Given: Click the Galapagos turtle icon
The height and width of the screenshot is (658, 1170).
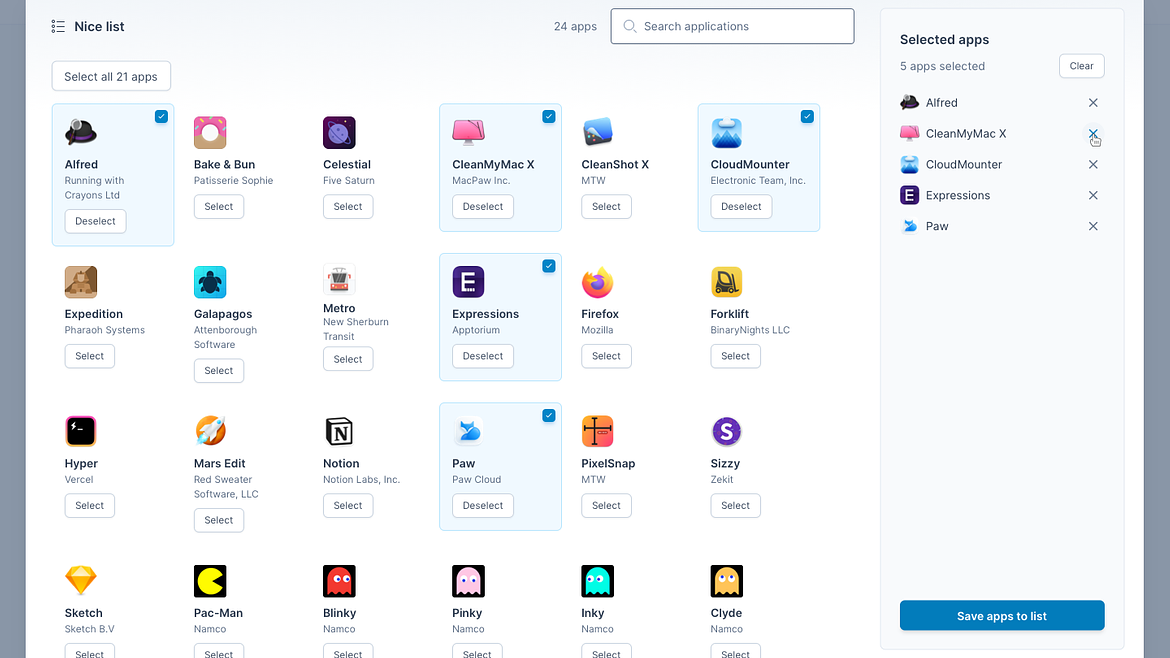Looking at the screenshot, I should [x=210, y=282].
